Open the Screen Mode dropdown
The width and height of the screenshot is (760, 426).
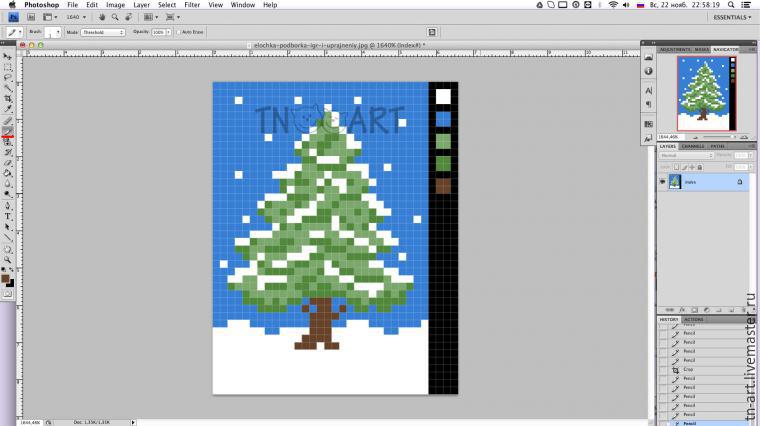pos(173,17)
